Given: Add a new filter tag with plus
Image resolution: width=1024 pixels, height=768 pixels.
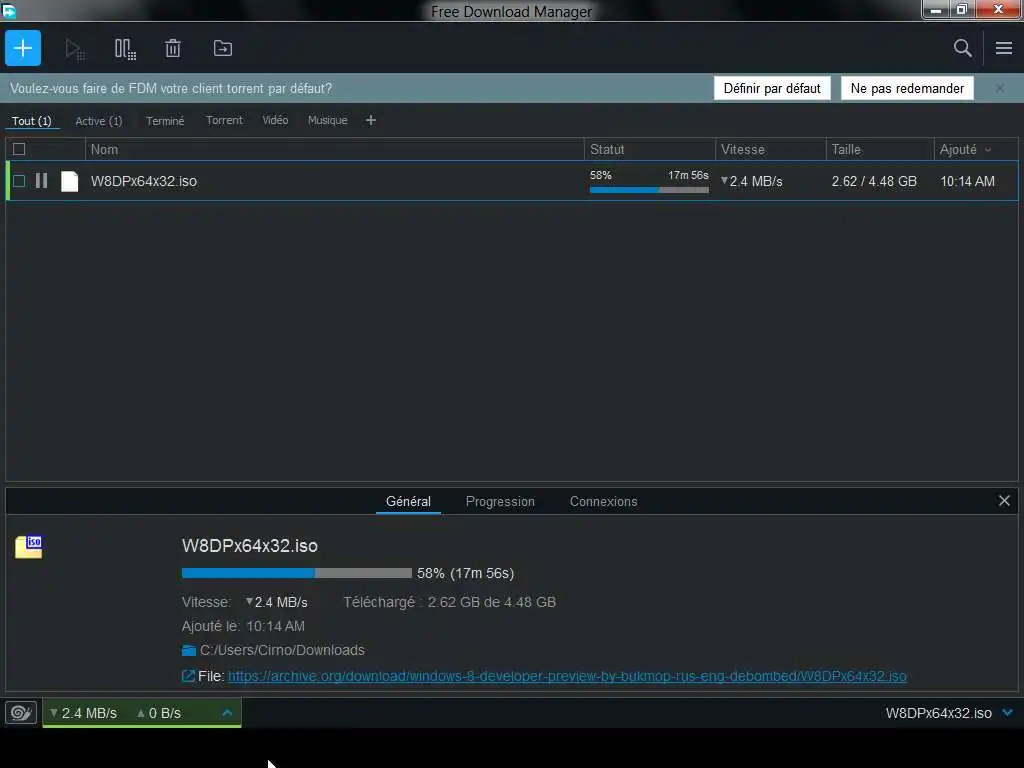Looking at the screenshot, I should 370,120.
